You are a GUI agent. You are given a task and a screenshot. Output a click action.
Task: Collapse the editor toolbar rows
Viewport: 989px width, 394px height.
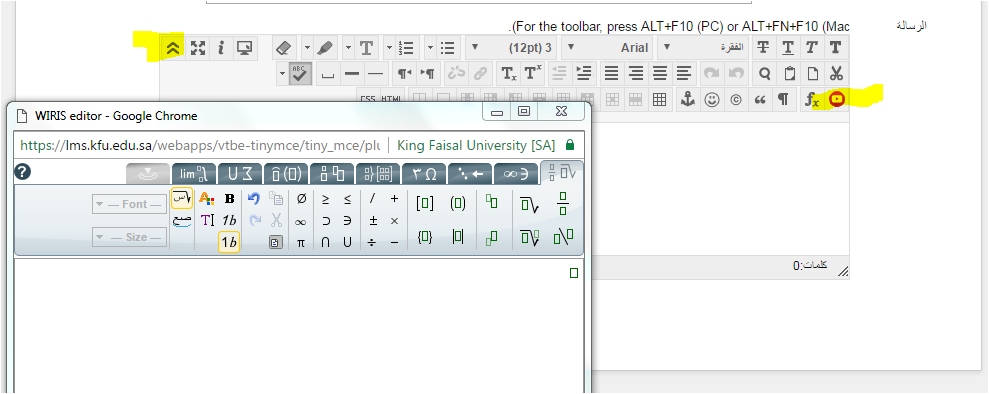(173, 48)
